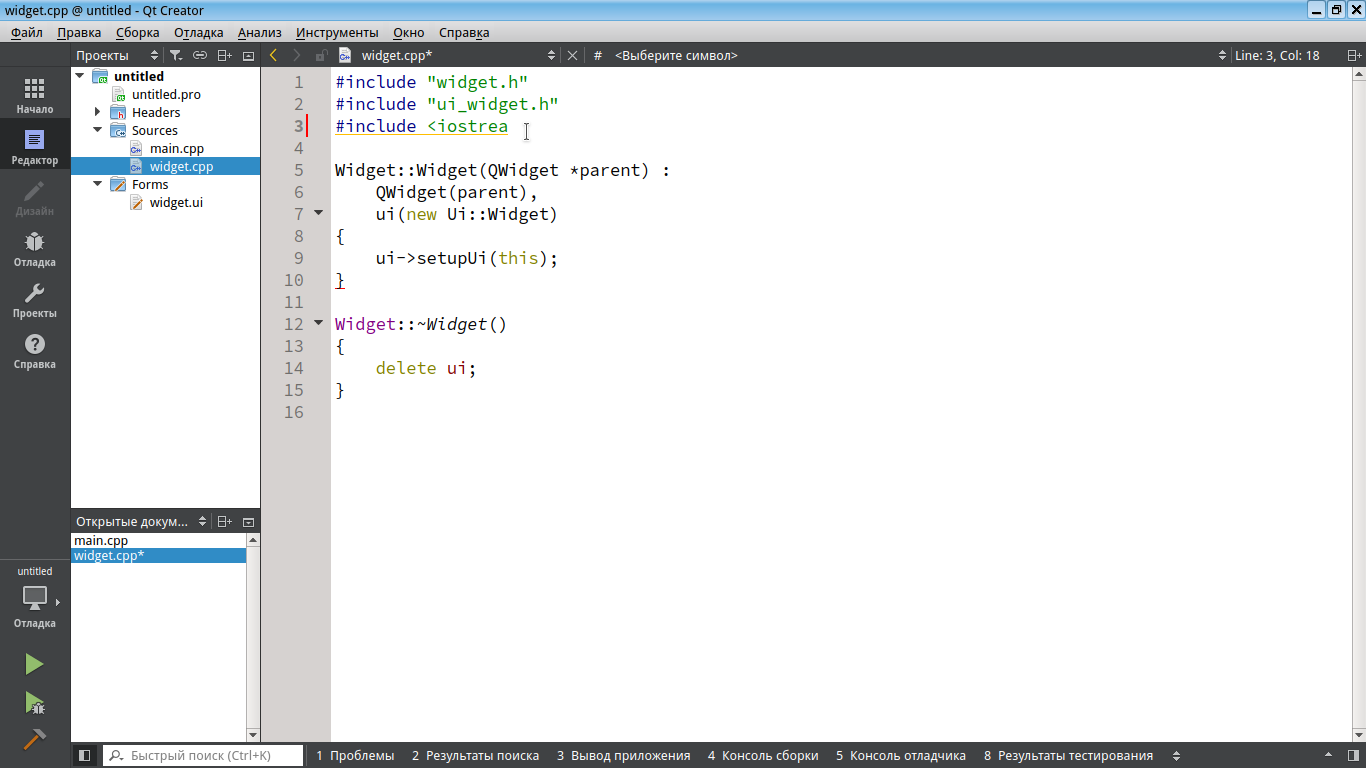
Task: Open the Сборка menu
Action: pyautogui.click(x=137, y=32)
